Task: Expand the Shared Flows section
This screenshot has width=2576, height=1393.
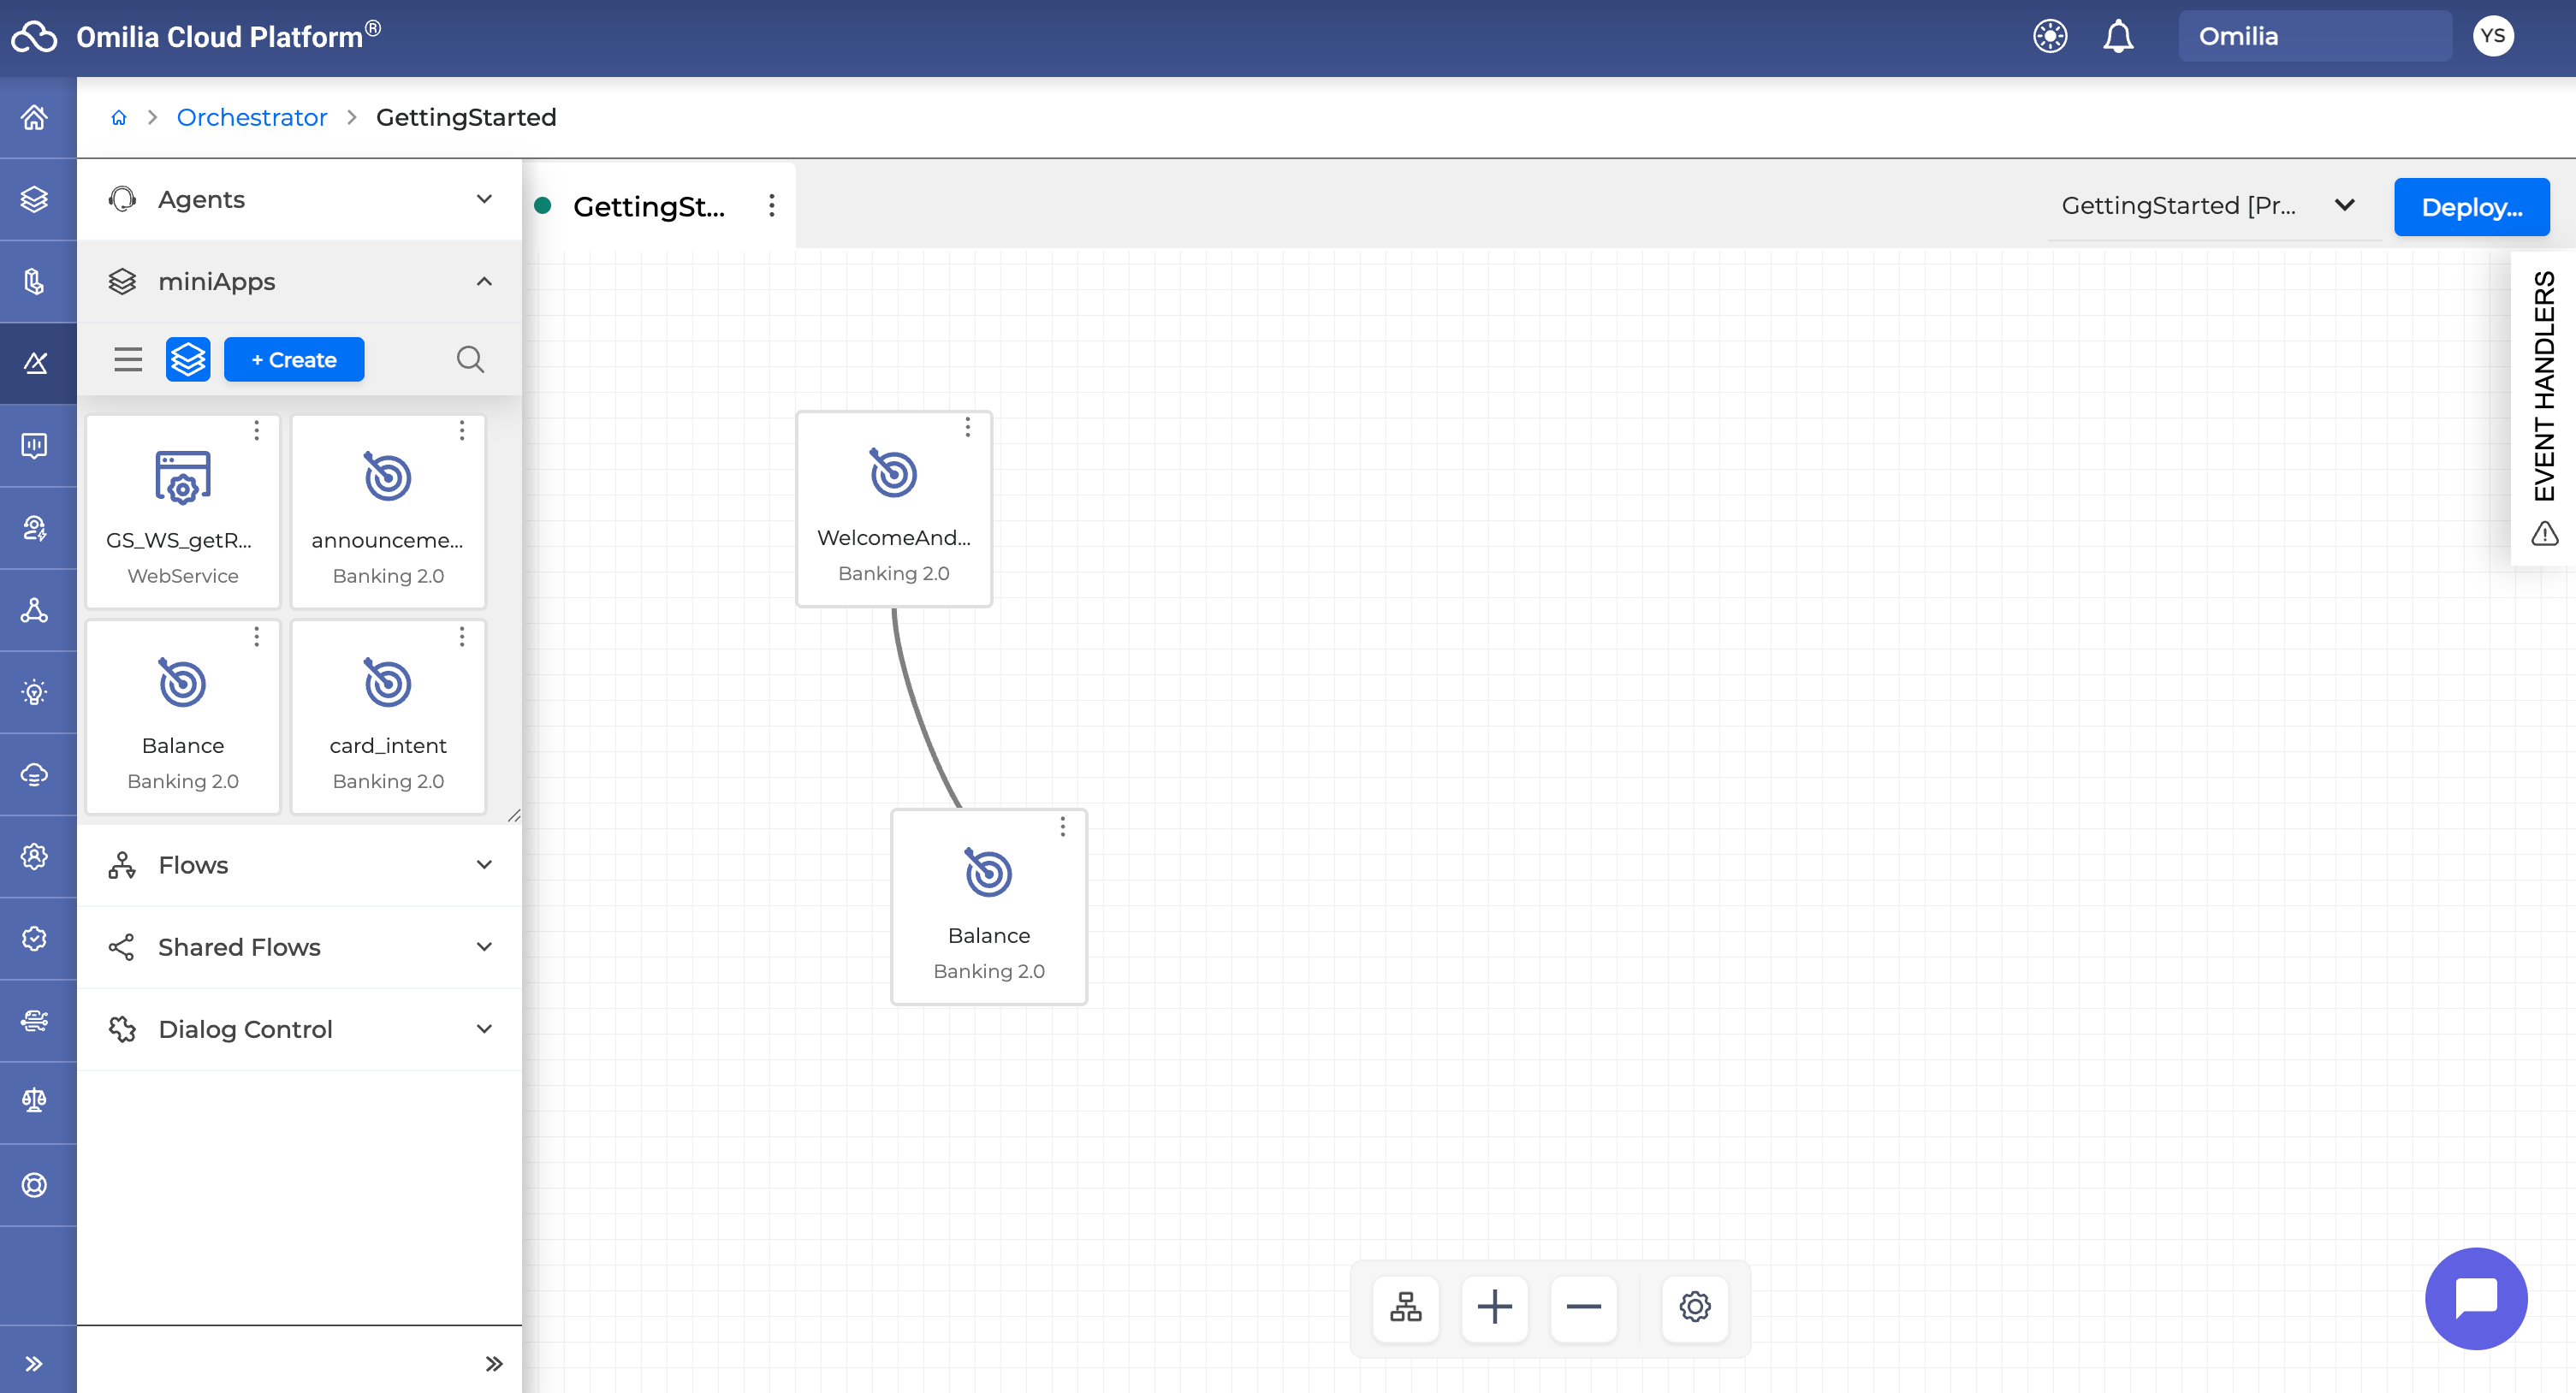Action: pyautogui.click(x=300, y=947)
